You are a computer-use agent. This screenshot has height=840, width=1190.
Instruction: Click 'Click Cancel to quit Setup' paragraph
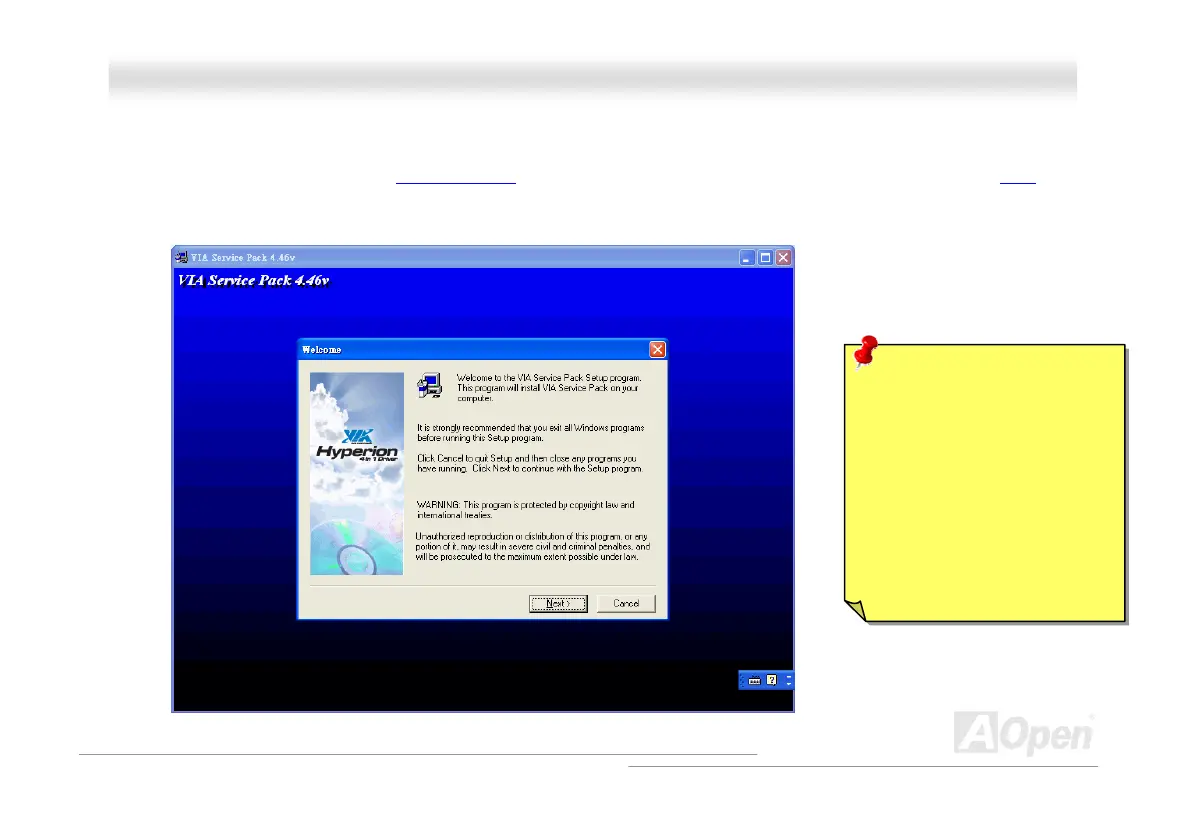[x=530, y=464]
